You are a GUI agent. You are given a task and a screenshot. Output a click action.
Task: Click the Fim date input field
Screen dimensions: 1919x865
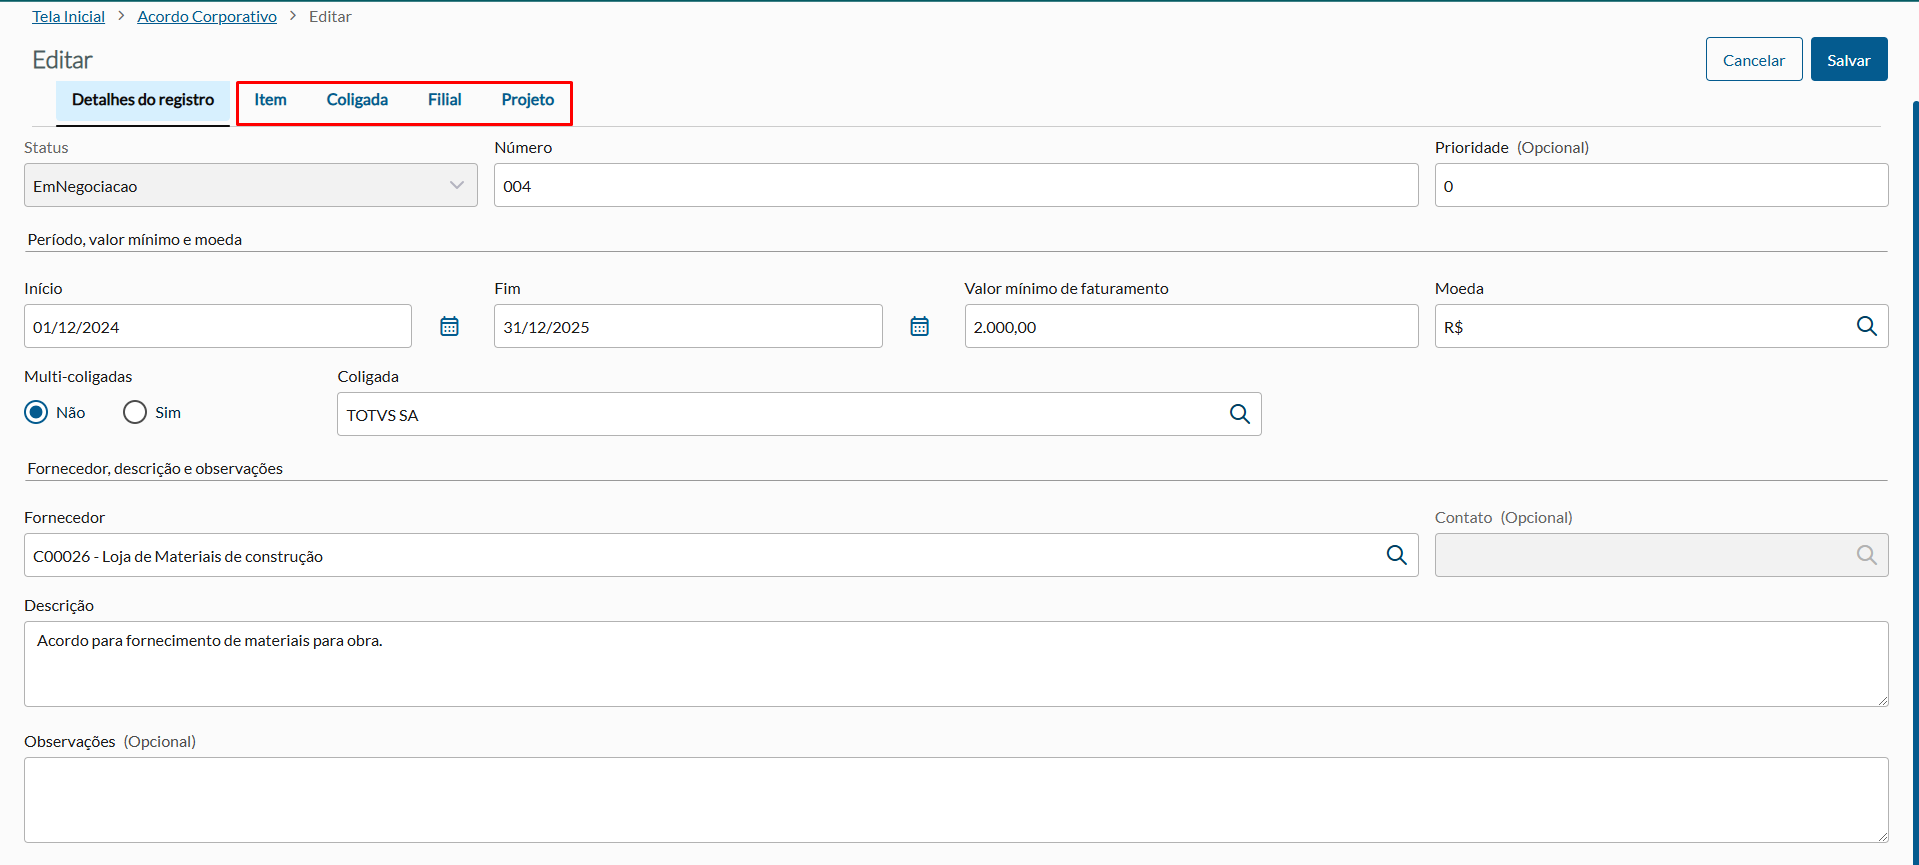(x=688, y=326)
